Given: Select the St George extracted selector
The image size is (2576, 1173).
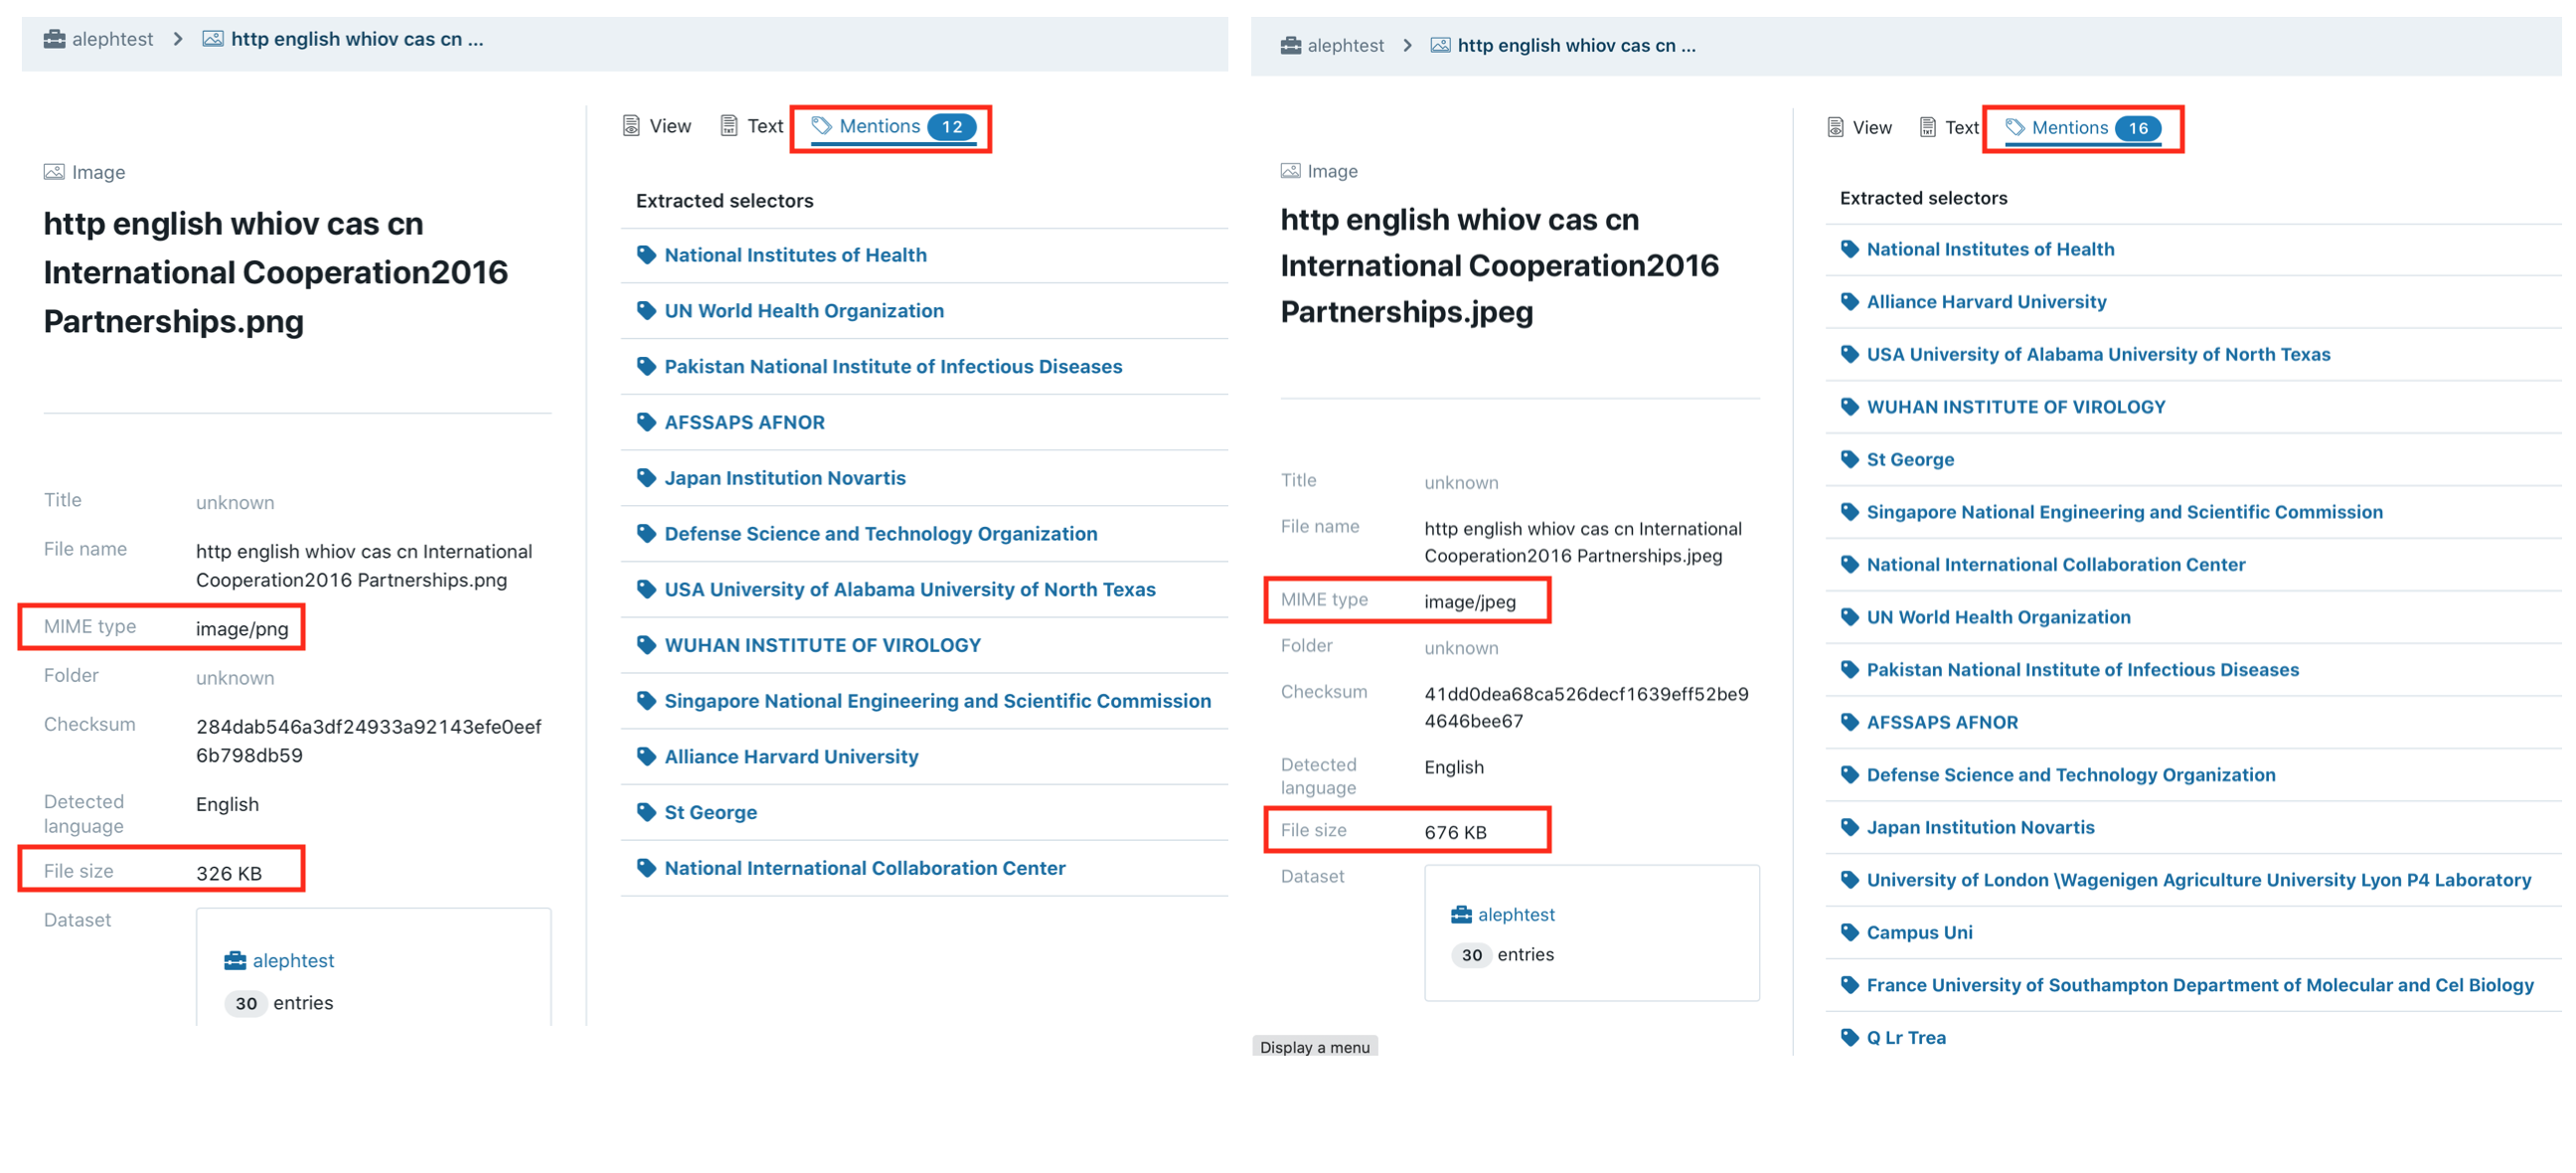Looking at the screenshot, I should point(710,812).
